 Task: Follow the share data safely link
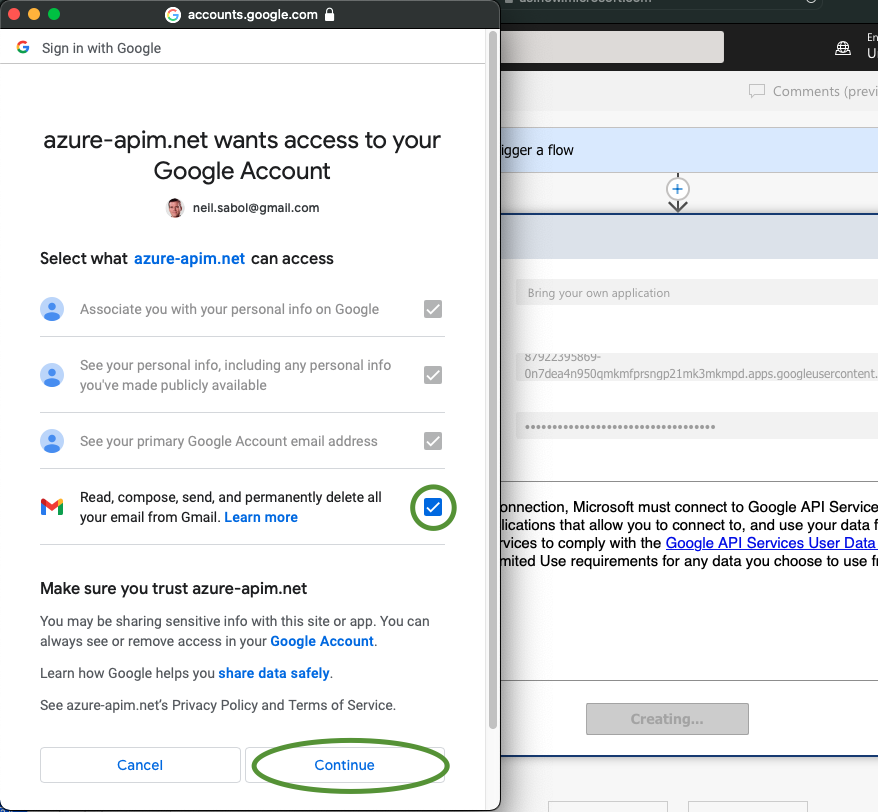pos(273,673)
